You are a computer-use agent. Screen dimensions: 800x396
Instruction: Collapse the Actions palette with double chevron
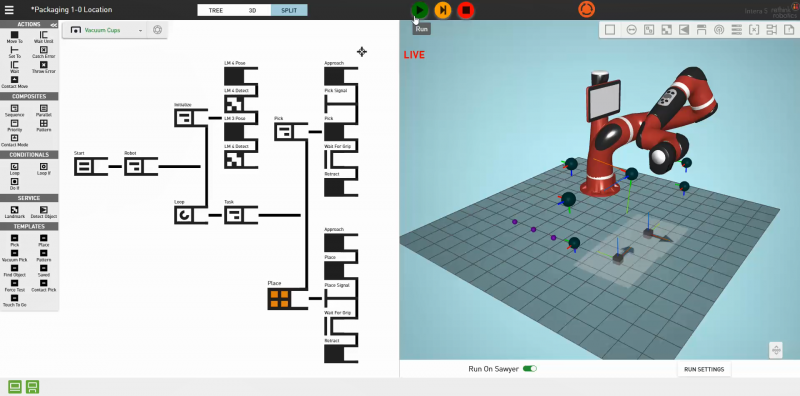53,24
